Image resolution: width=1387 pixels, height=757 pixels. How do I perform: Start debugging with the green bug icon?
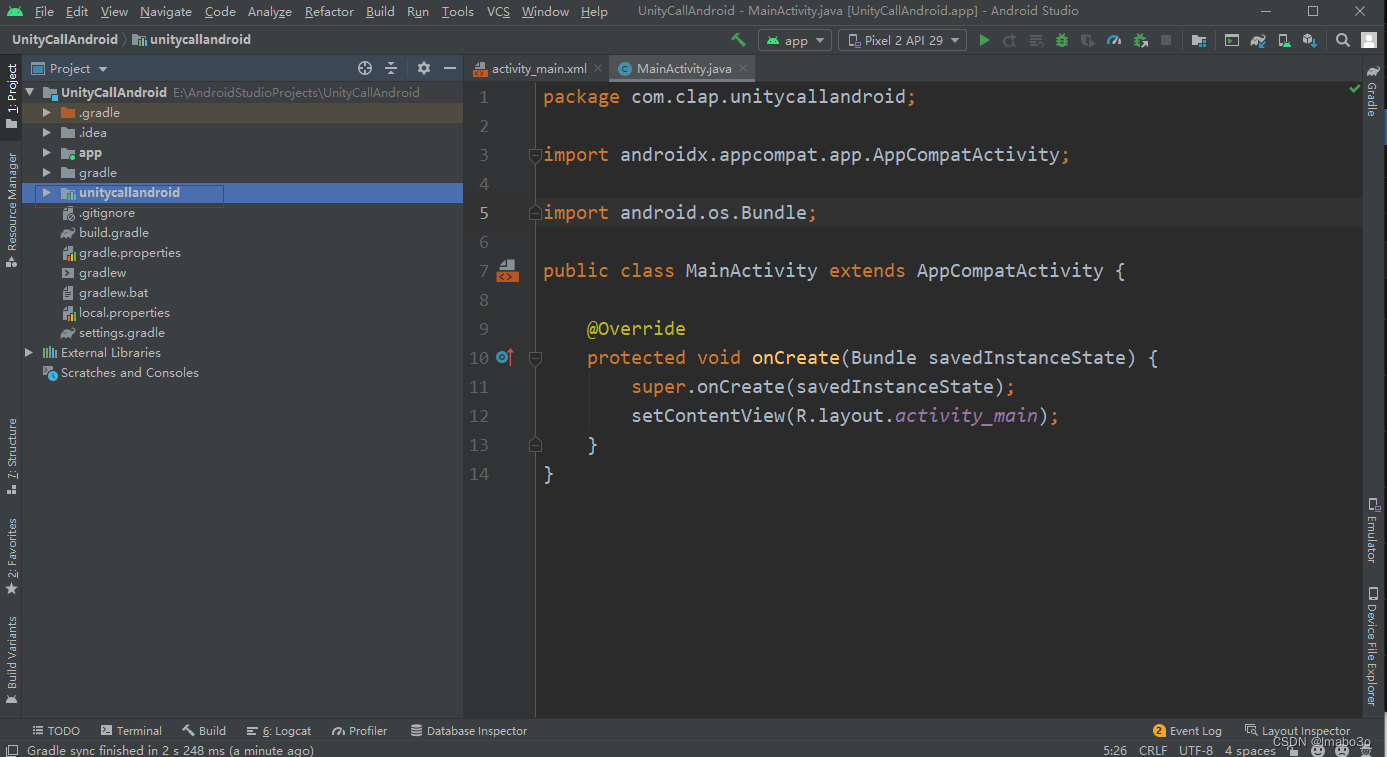tap(1062, 41)
